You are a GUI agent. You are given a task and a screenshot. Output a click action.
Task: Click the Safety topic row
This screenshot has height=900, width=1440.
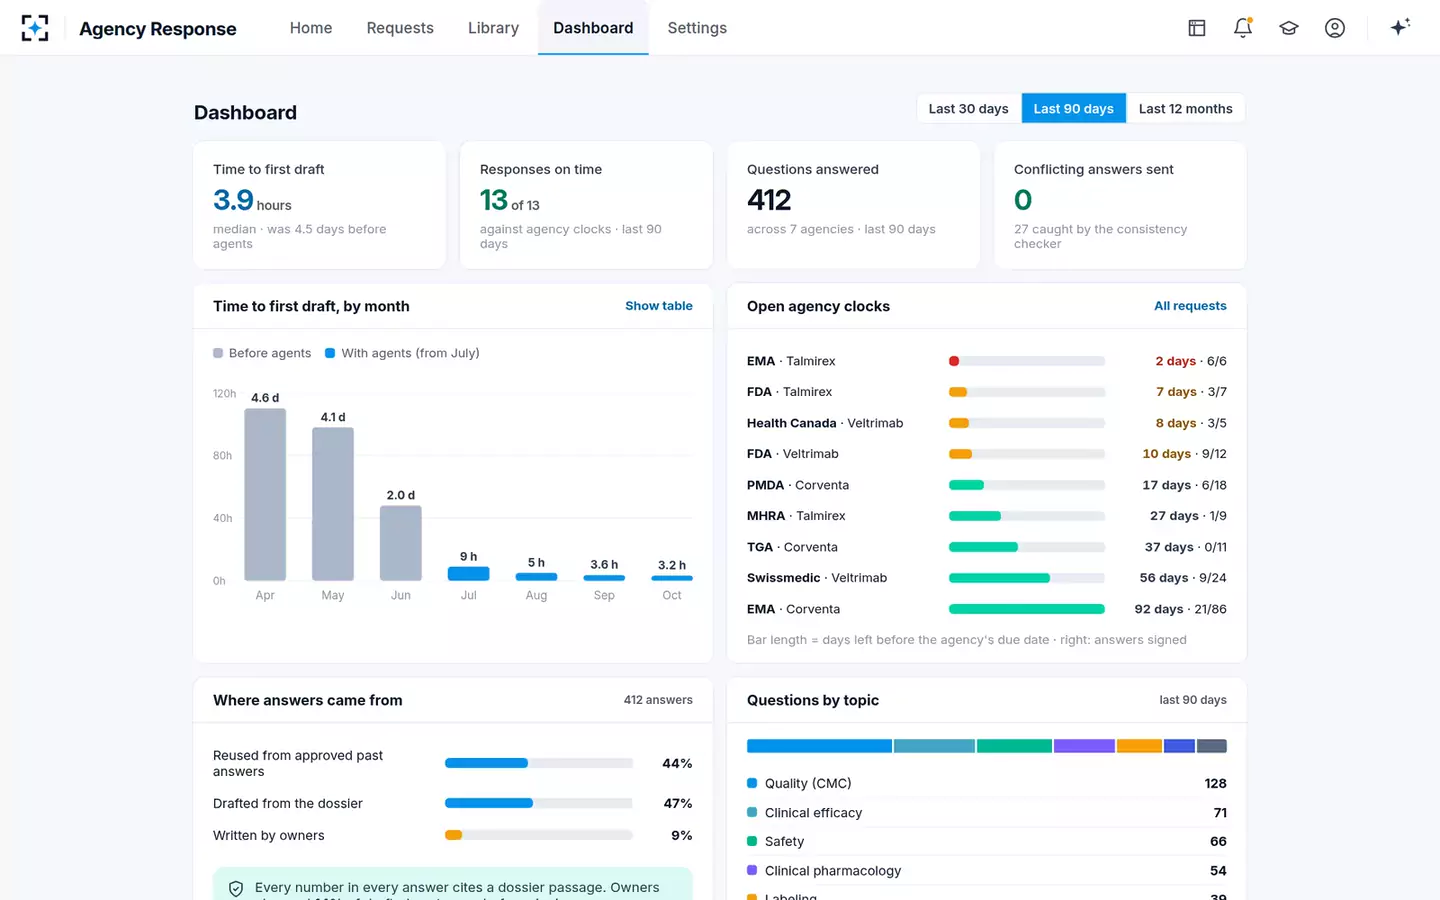point(987,842)
